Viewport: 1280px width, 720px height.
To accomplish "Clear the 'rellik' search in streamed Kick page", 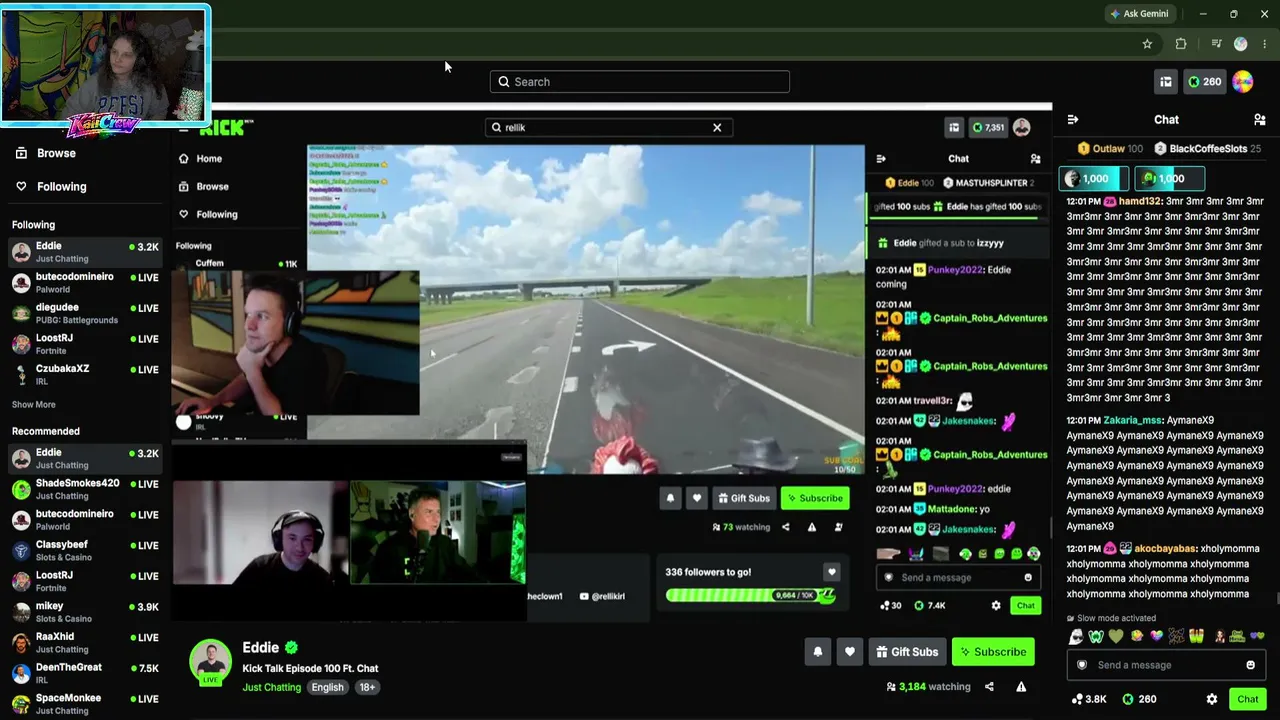I will pos(717,127).
